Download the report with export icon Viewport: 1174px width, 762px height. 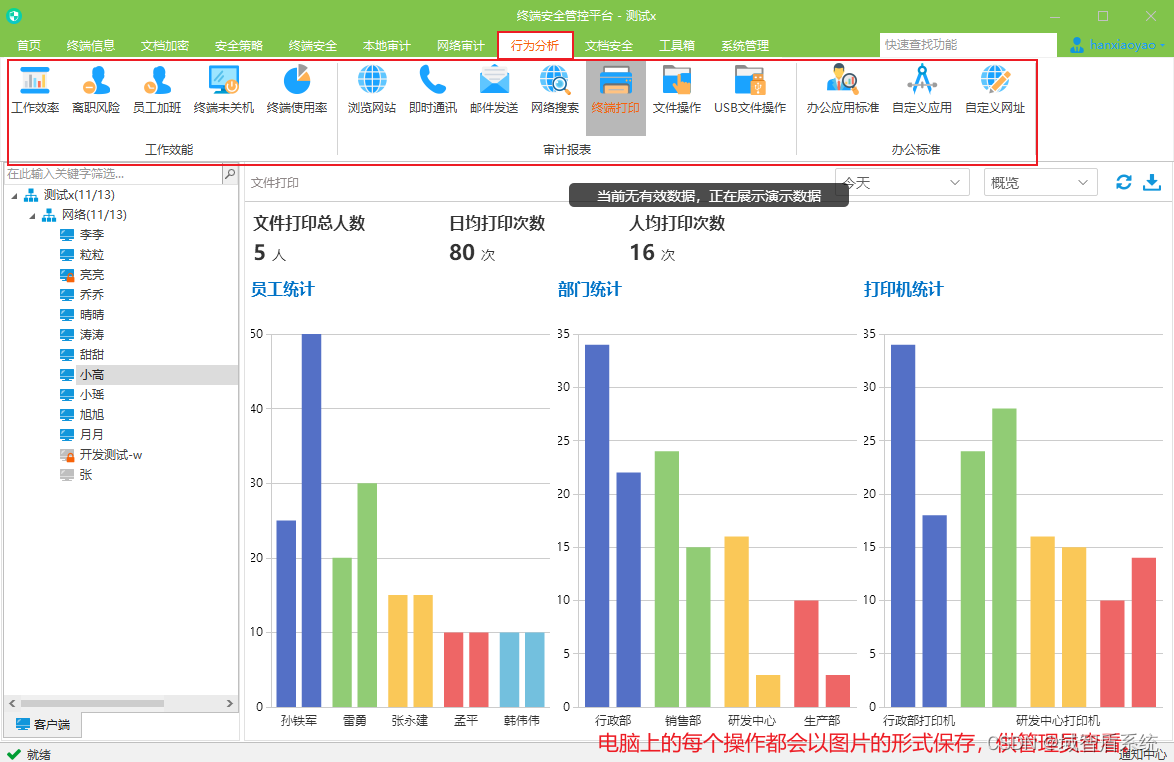[x=1152, y=182]
